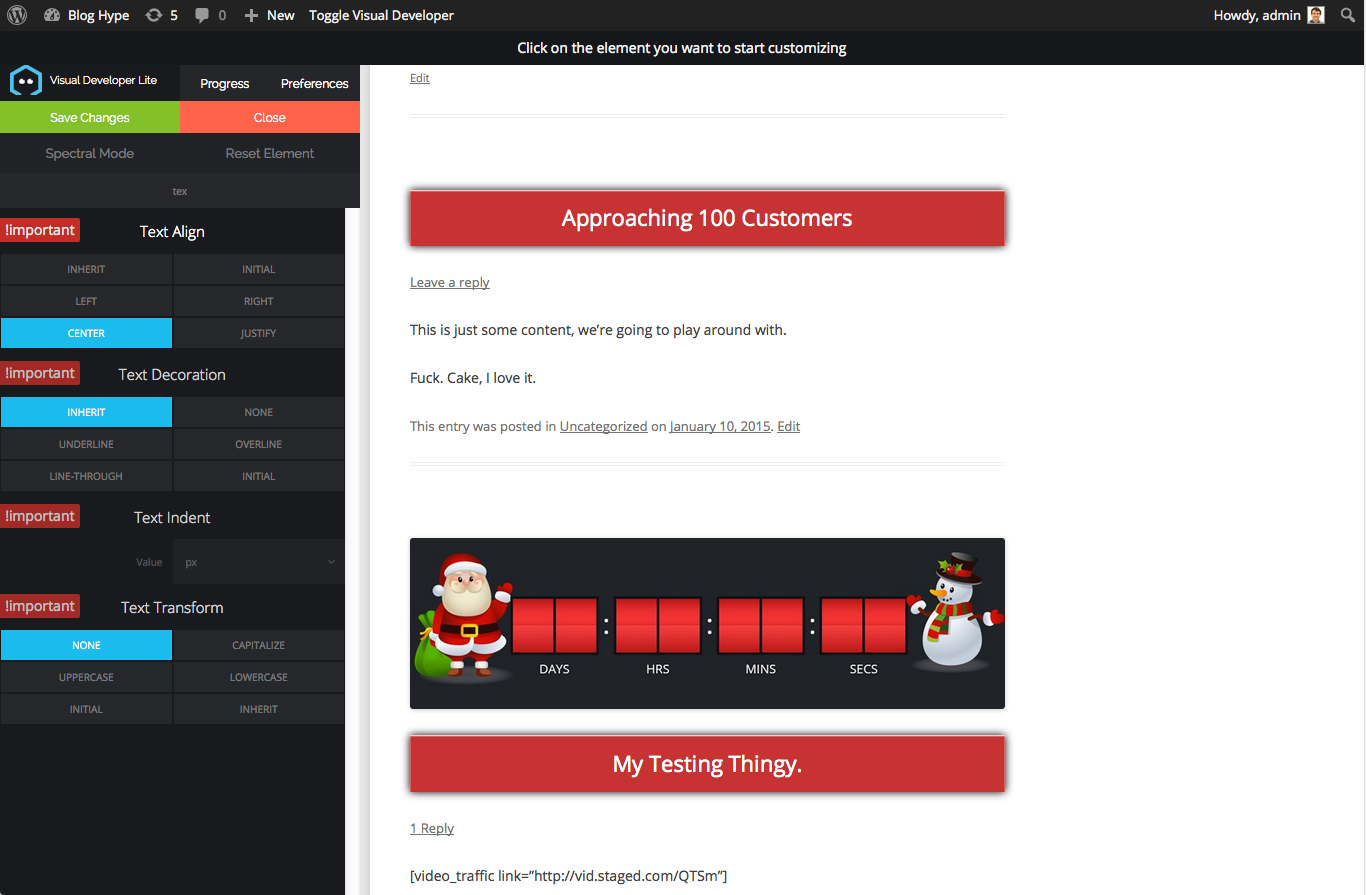Choose Overline text decoration

click(x=258, y=444)
